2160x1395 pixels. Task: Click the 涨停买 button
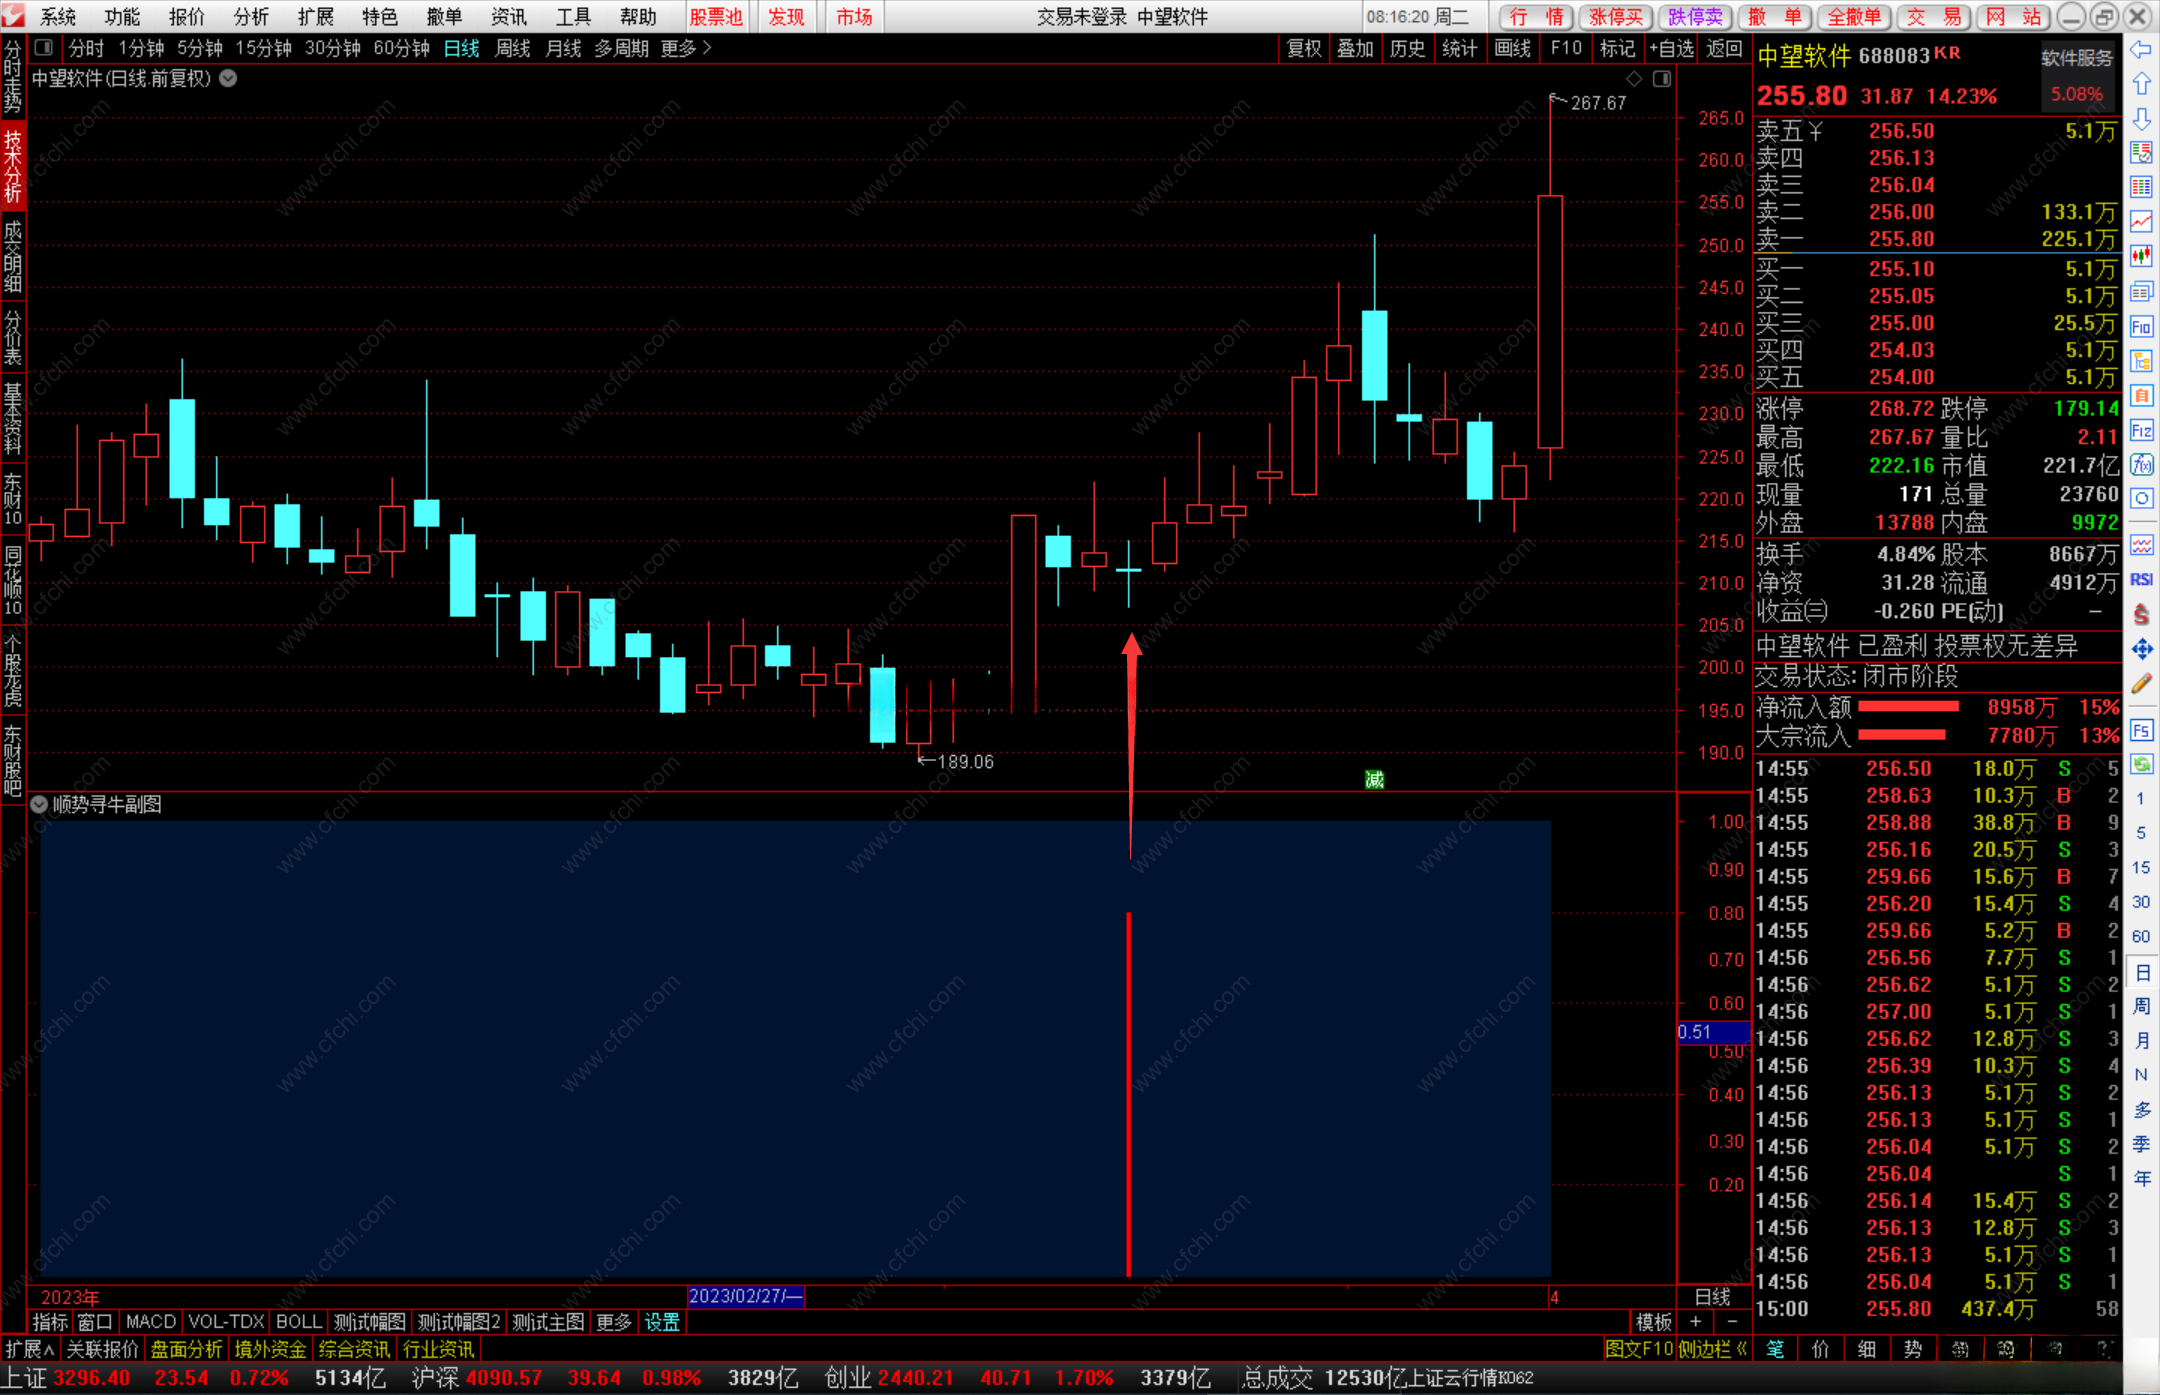click(1615, 16)
